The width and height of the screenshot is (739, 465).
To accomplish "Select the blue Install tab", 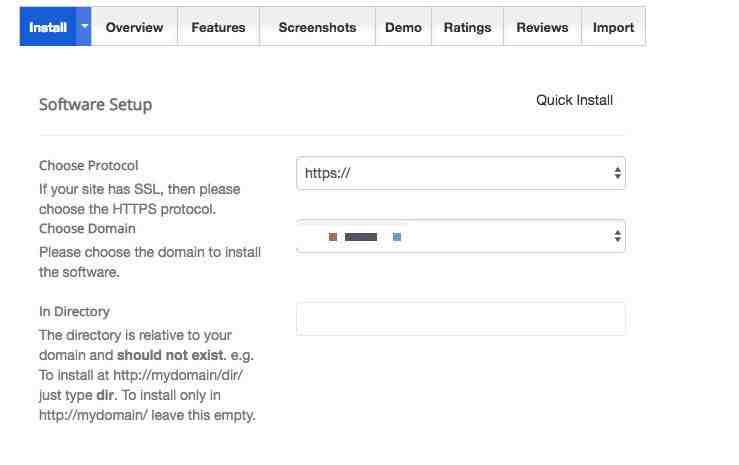I will (48, 26).
